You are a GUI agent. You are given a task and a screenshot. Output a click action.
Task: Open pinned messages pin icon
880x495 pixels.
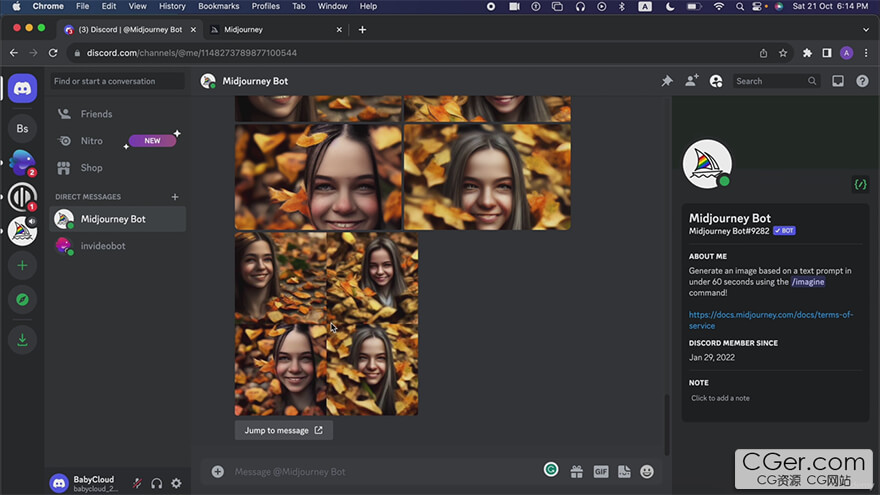point(667,81)
